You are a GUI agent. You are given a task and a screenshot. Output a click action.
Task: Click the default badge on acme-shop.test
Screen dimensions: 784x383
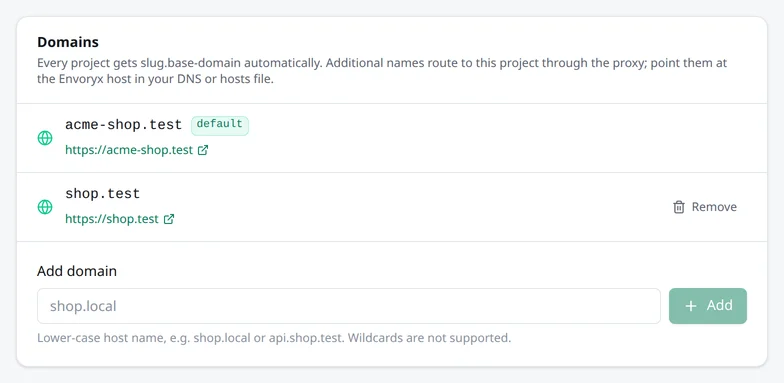(220, 126)
